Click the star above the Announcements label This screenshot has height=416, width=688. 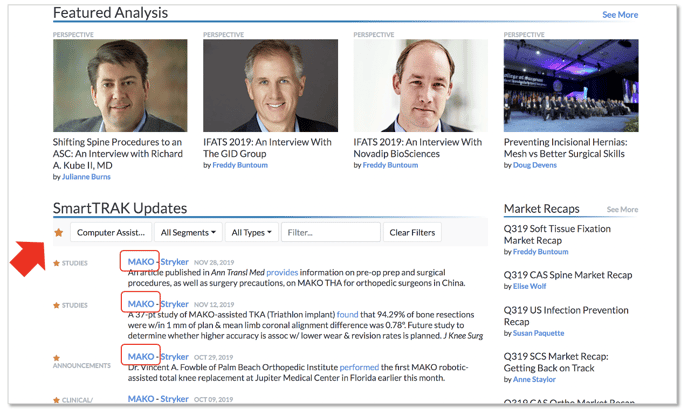(x=56, y=358)
